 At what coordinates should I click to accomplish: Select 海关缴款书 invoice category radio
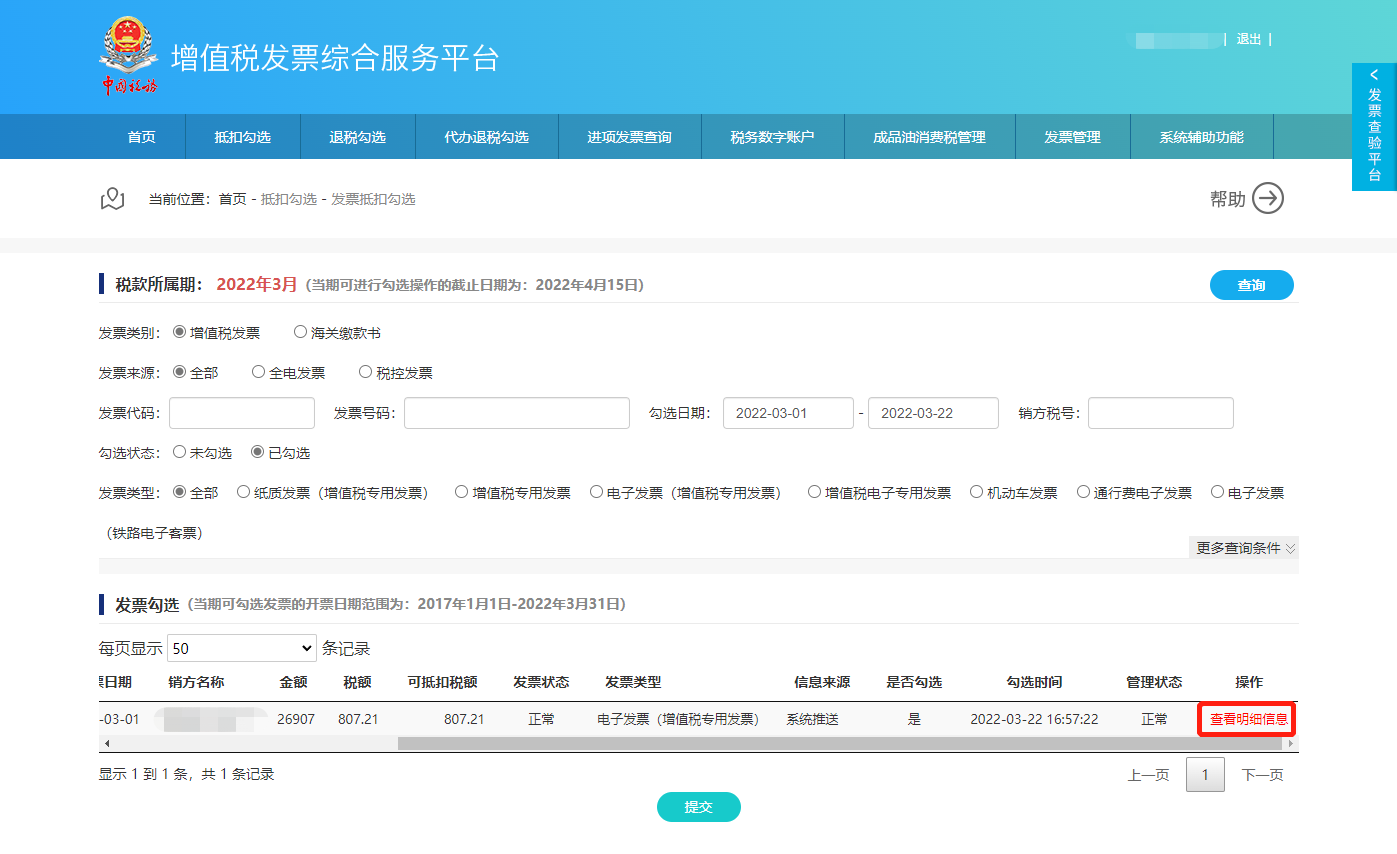300,332
